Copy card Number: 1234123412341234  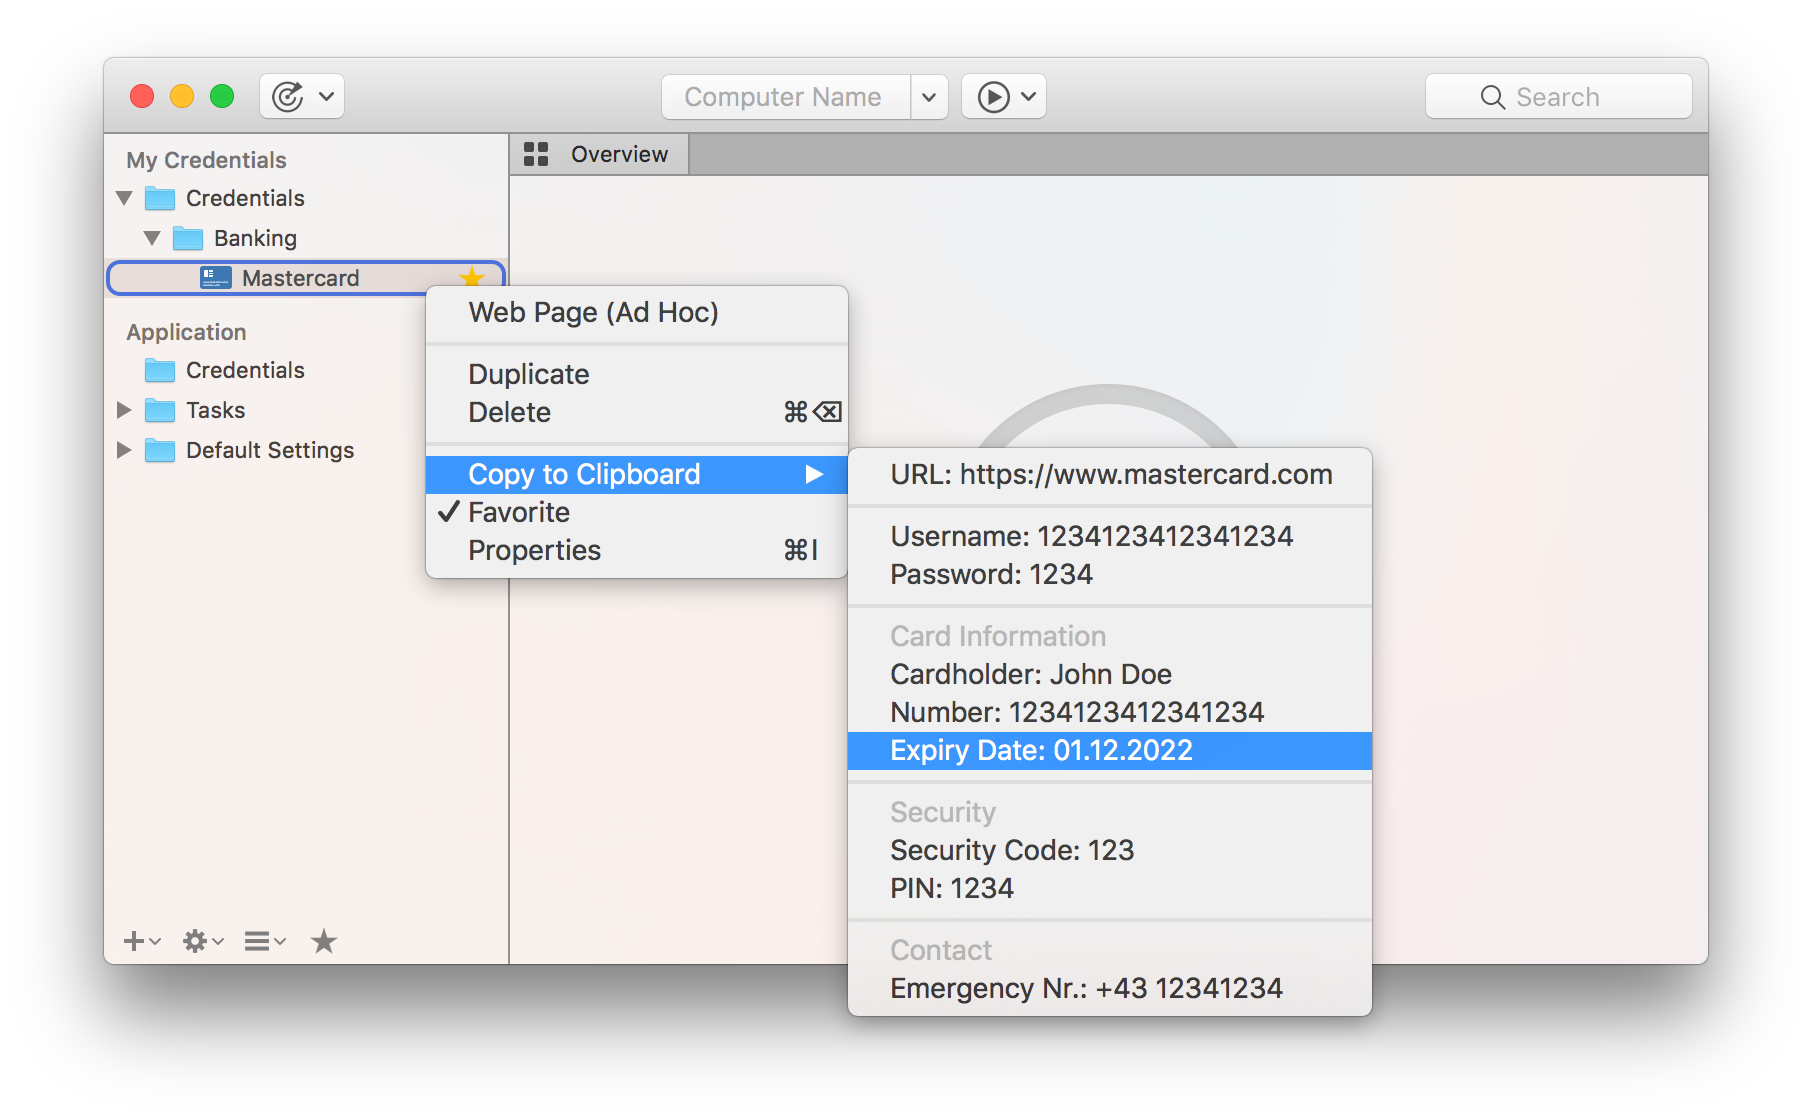point(1110,712)
